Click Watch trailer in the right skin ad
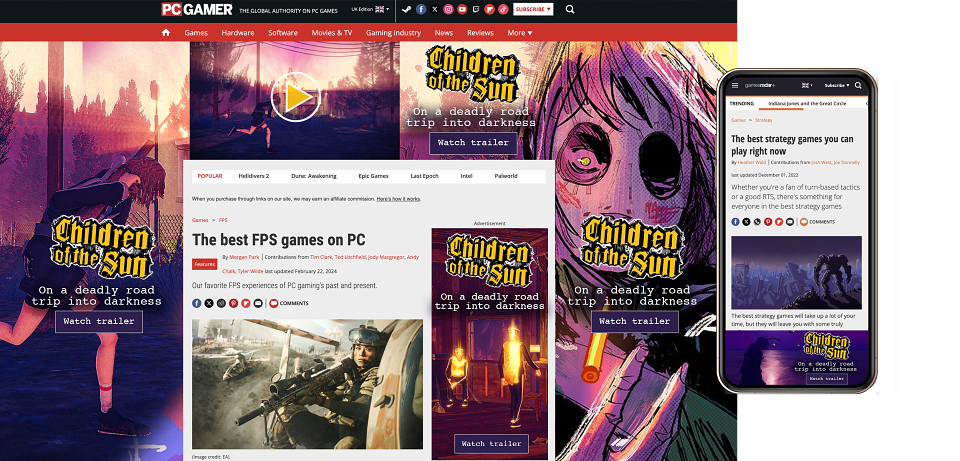The image size is (960, 461). [634, 321]
